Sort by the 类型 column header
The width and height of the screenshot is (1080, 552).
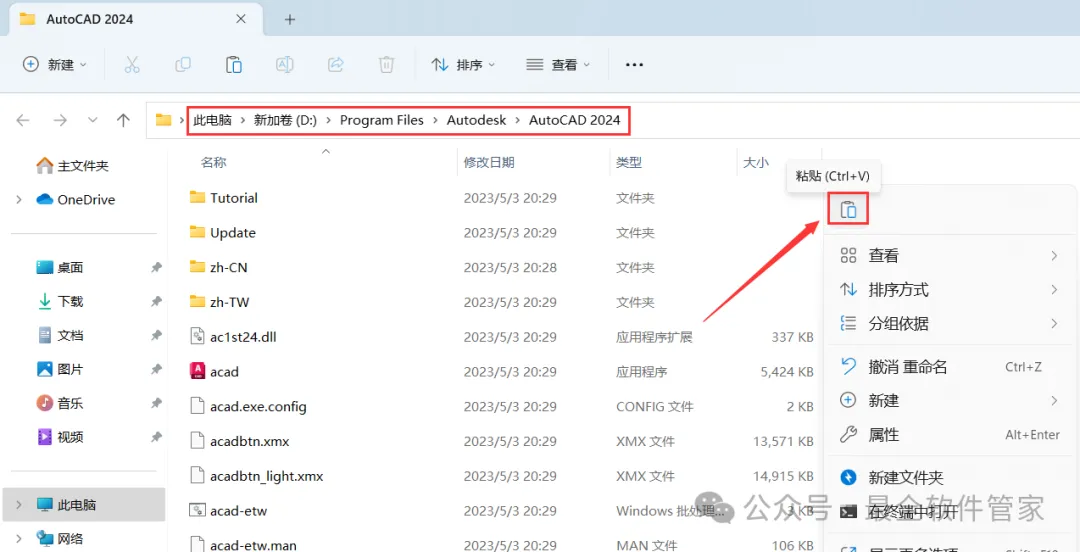click(629, 163)
